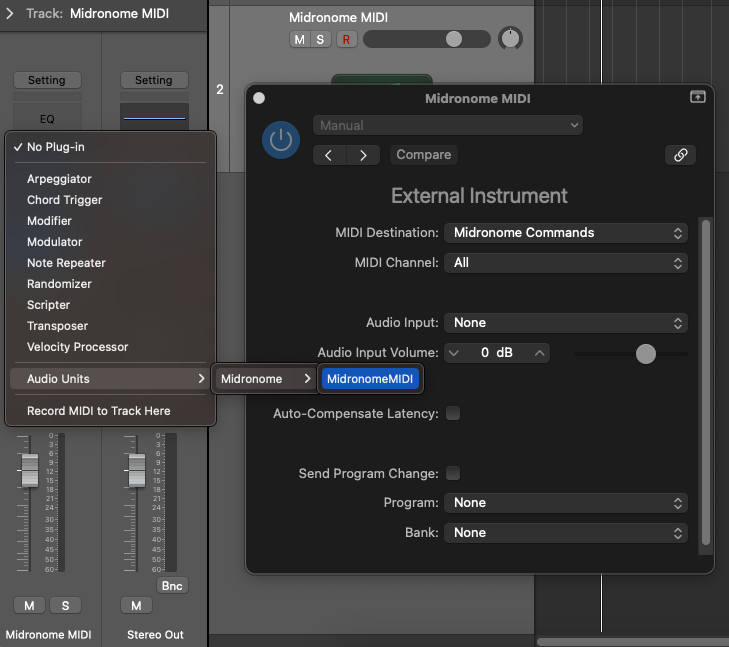Open the MIDI Channel dropdown
The image size is (729, 647).
tap(565, 263)
